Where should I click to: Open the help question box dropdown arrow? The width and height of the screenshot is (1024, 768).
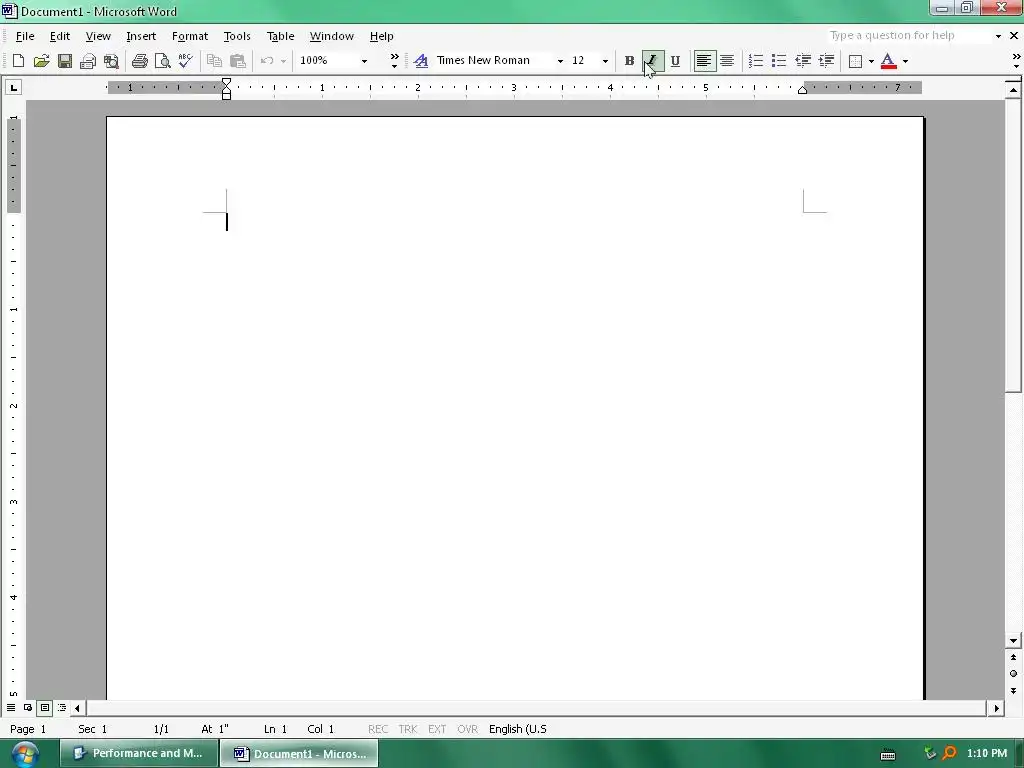click(x=999, y=36)
